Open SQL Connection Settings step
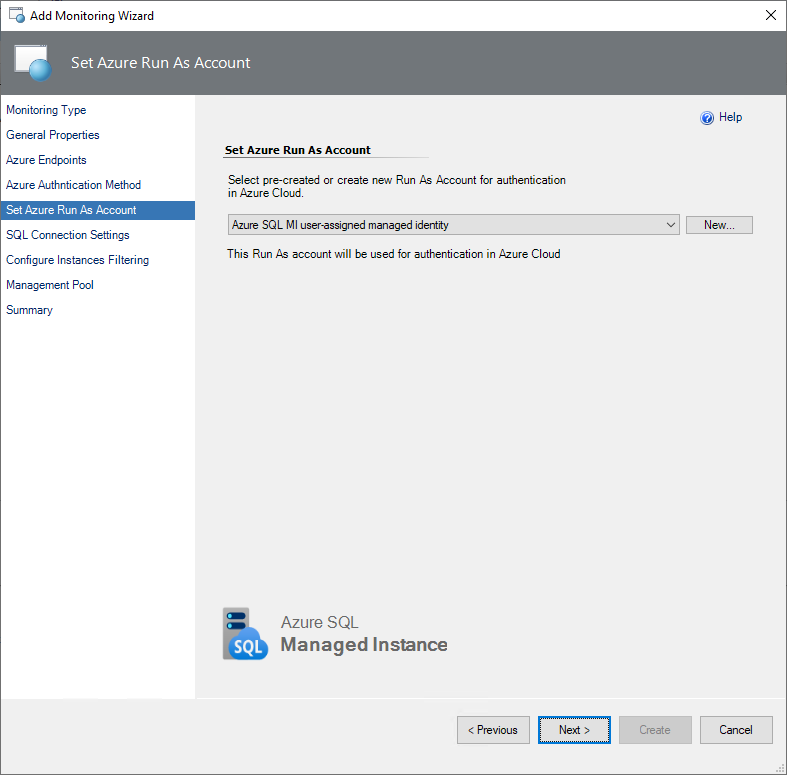This screenshot has height=775, width=787. pyautogui.click(x=68, y=235)
